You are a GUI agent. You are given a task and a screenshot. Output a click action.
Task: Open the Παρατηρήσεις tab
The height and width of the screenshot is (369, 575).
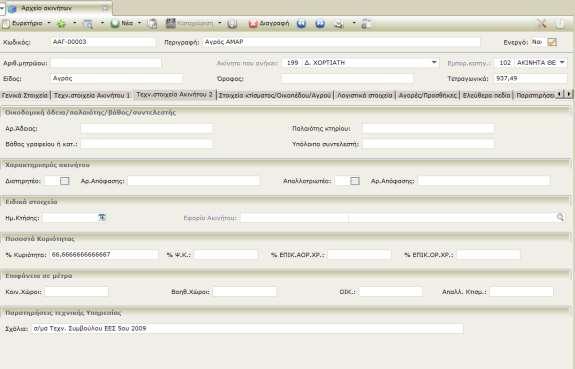[535, 95]
